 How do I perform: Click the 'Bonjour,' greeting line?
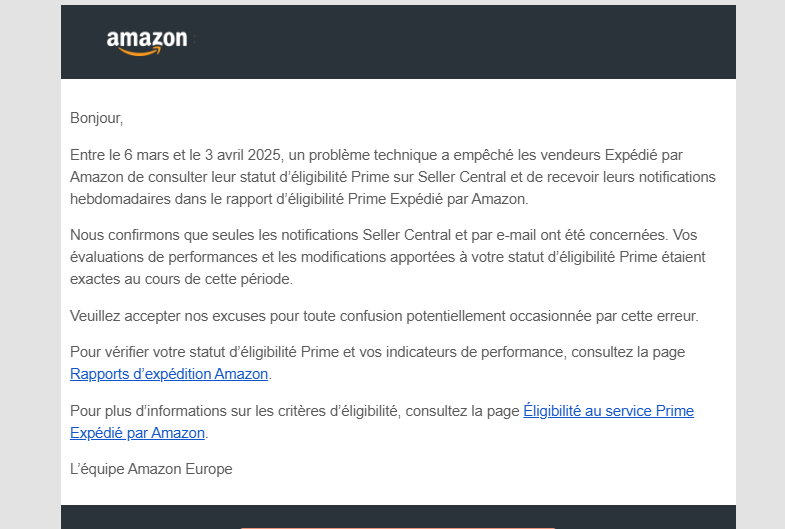97,118
